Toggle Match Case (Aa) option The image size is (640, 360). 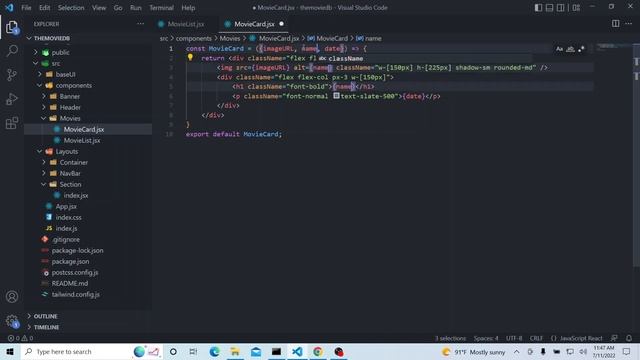pos(559,49)
